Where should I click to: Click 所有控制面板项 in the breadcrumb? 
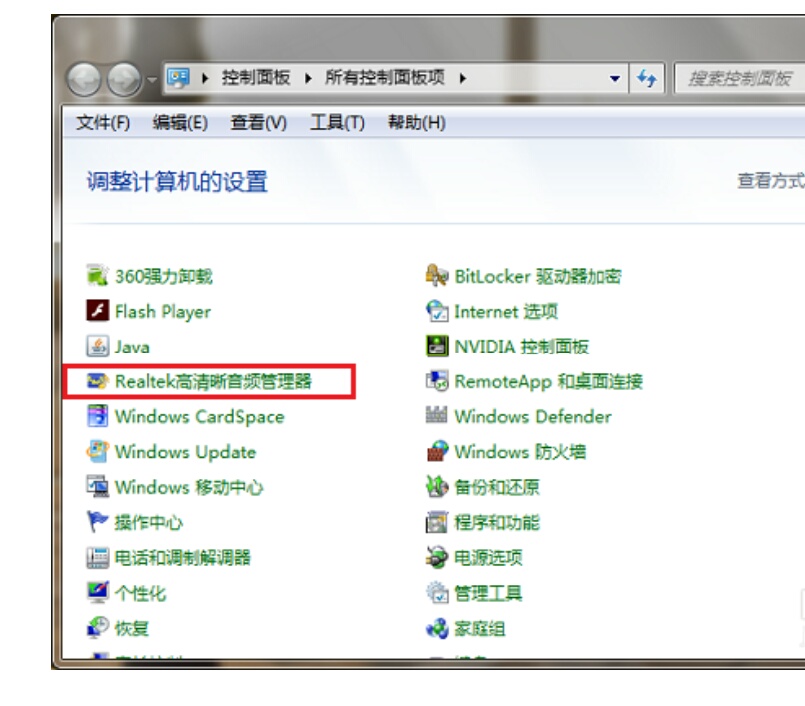tap(385, 78)
